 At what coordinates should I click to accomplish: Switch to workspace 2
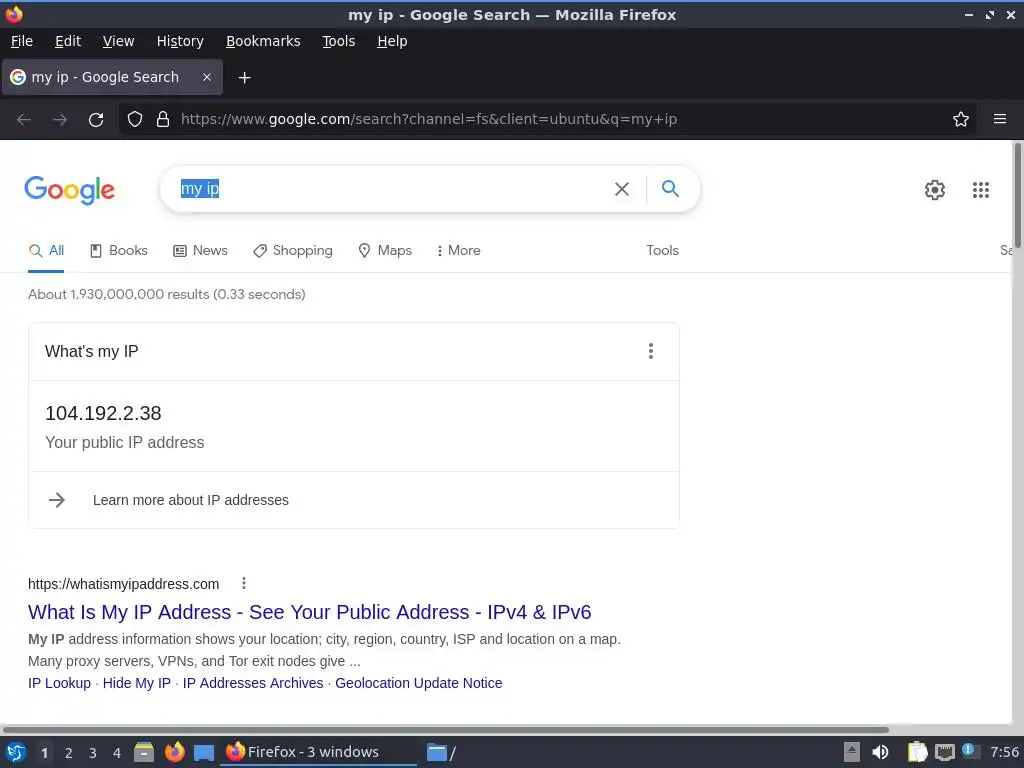(69, 753)
